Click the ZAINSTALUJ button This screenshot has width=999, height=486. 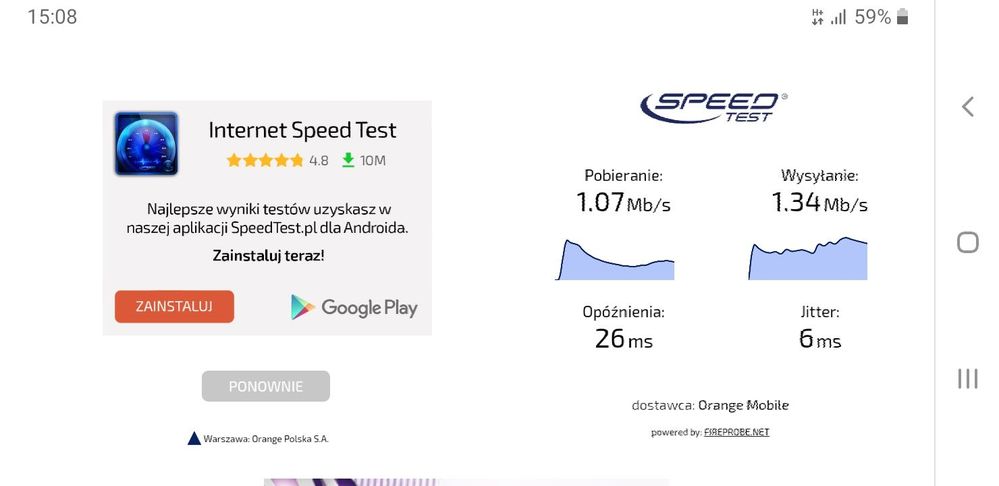(174, 307)
